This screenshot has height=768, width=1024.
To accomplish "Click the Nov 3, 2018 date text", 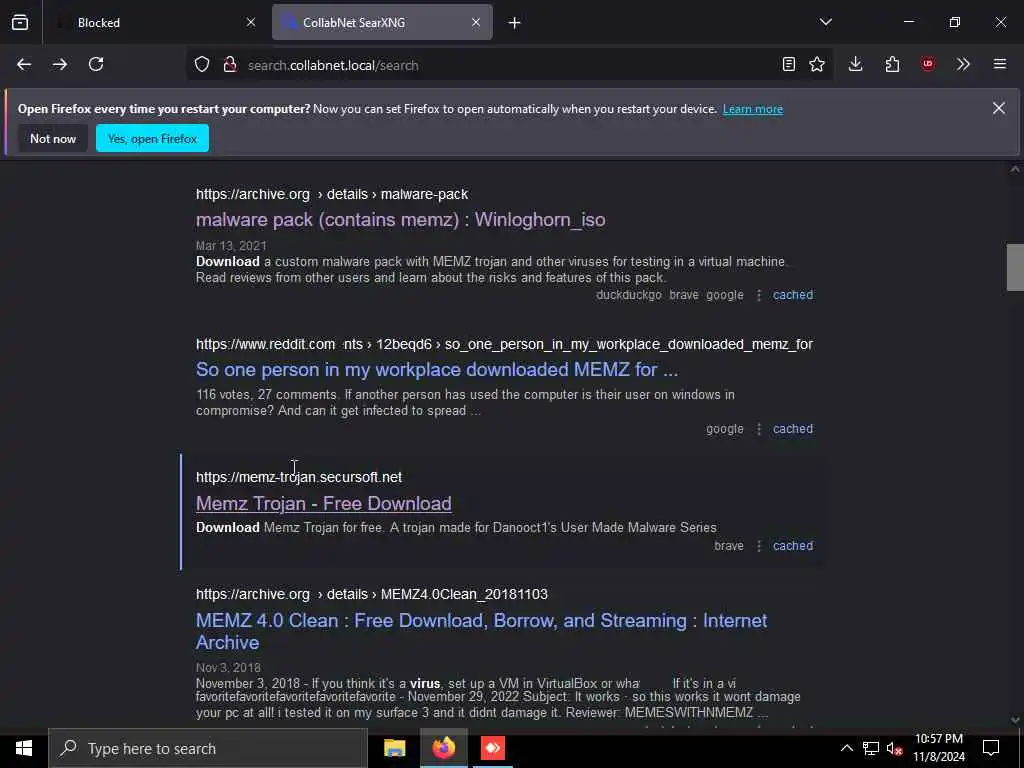I will click(x=228, y=667).
